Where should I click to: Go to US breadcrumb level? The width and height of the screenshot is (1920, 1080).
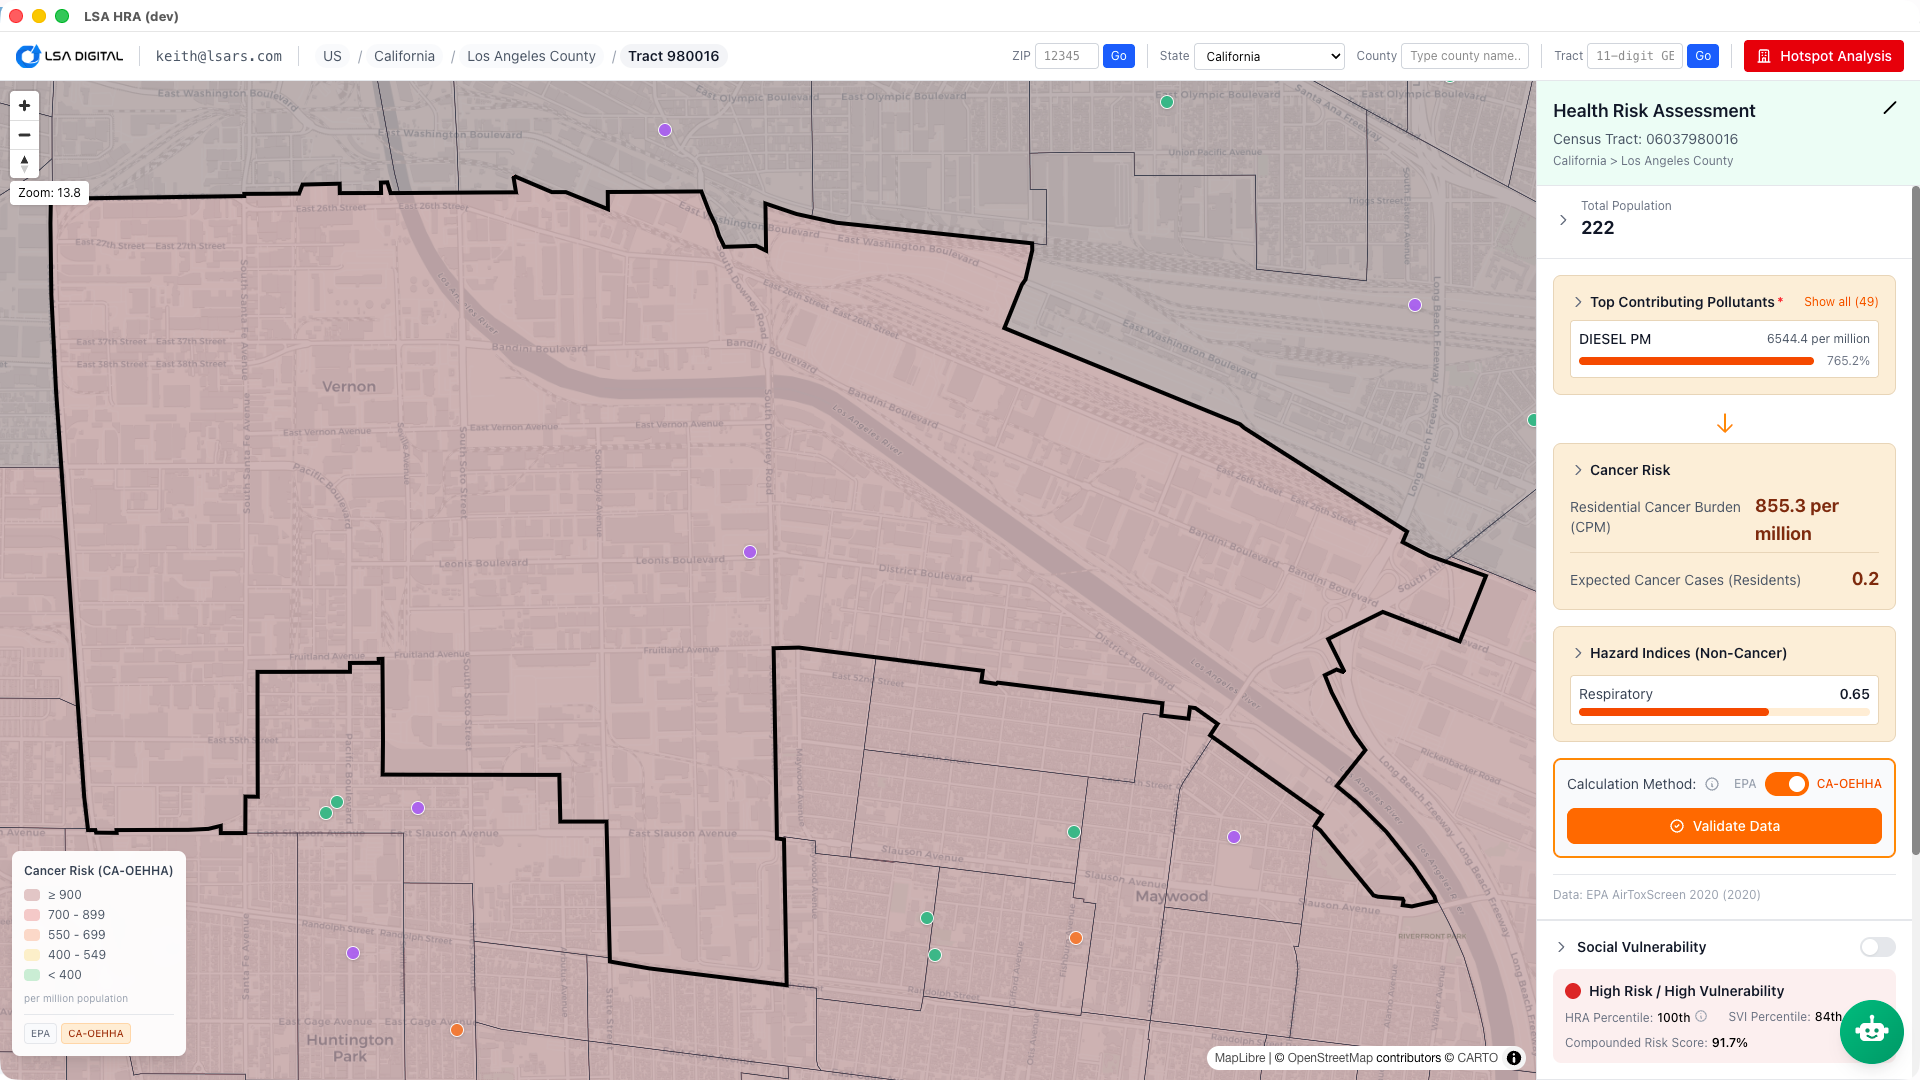pyautogui.click(x=332, y=56)
